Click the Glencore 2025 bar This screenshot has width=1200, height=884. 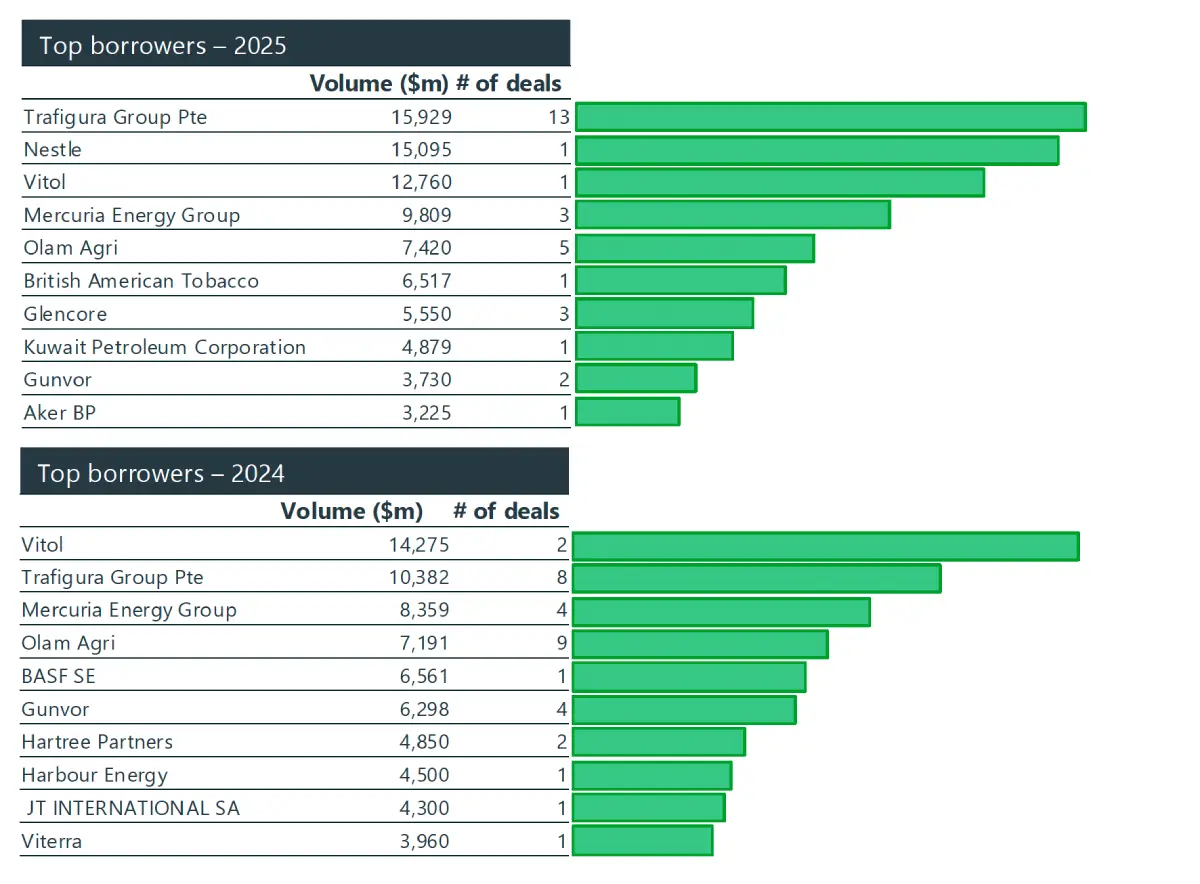pos(665,314)
